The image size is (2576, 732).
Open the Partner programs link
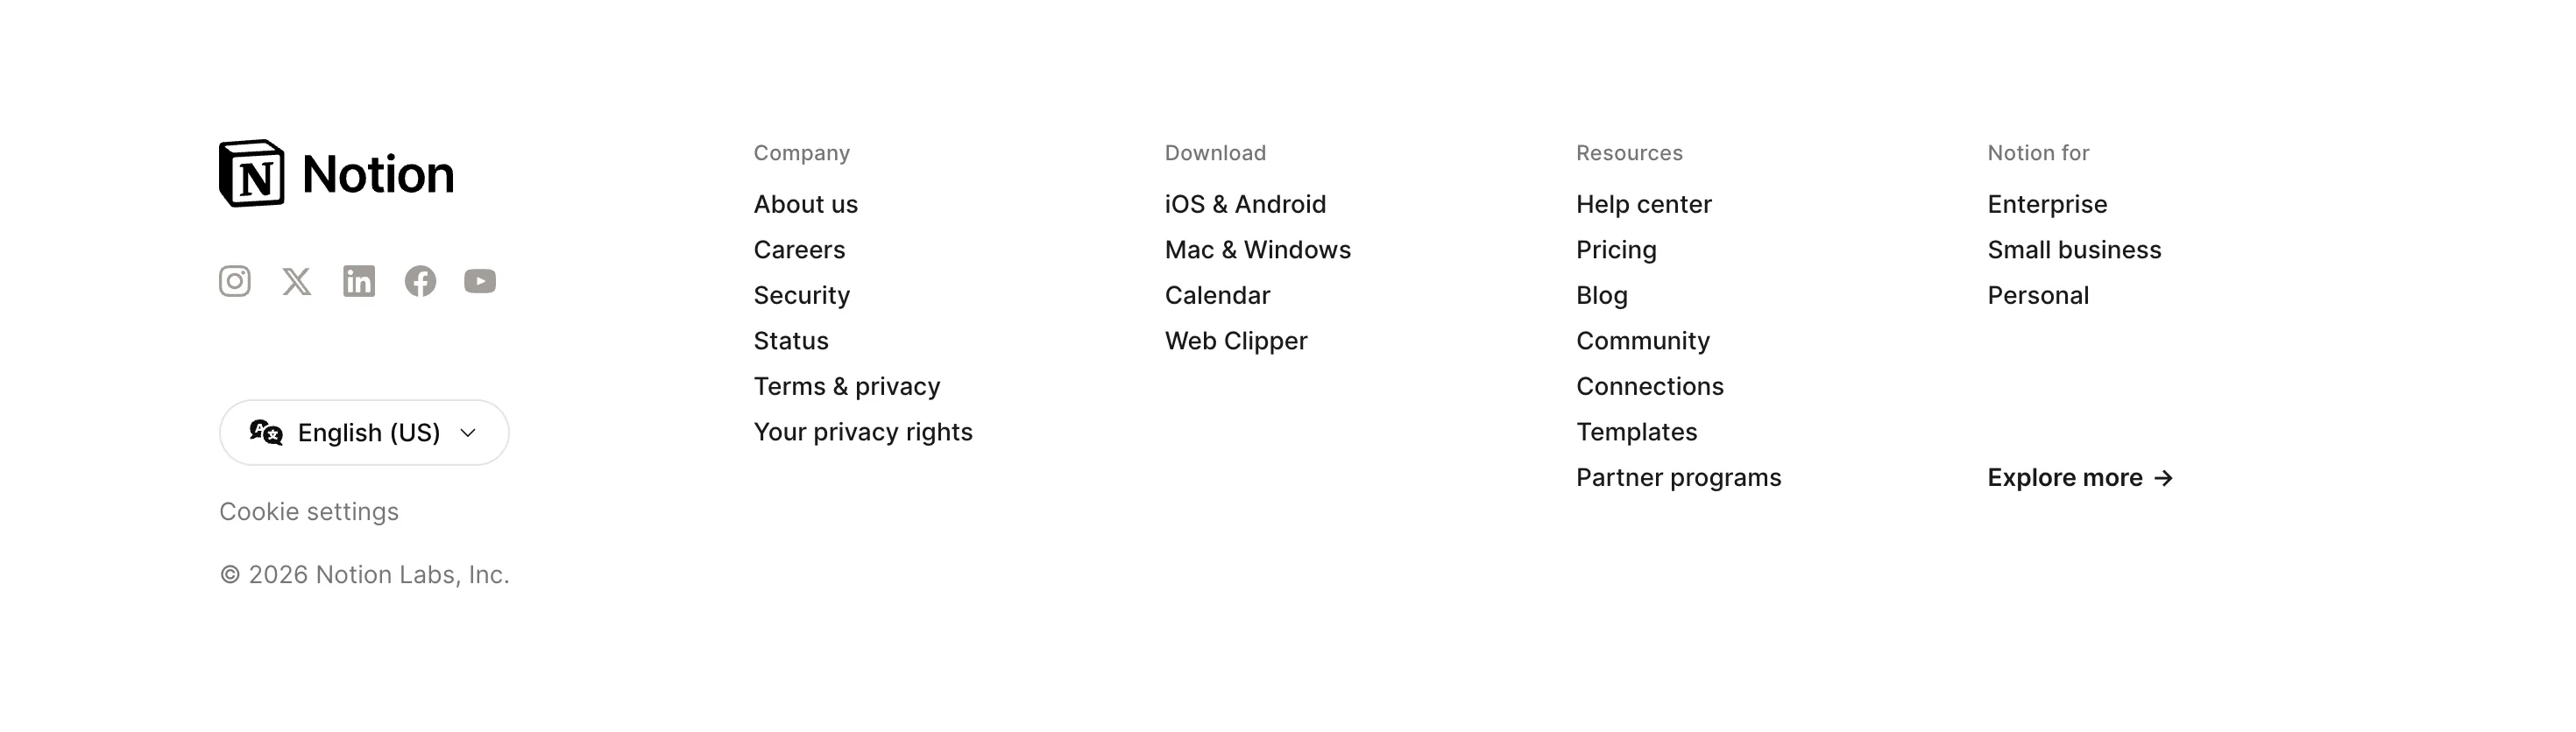[1679, 478]
